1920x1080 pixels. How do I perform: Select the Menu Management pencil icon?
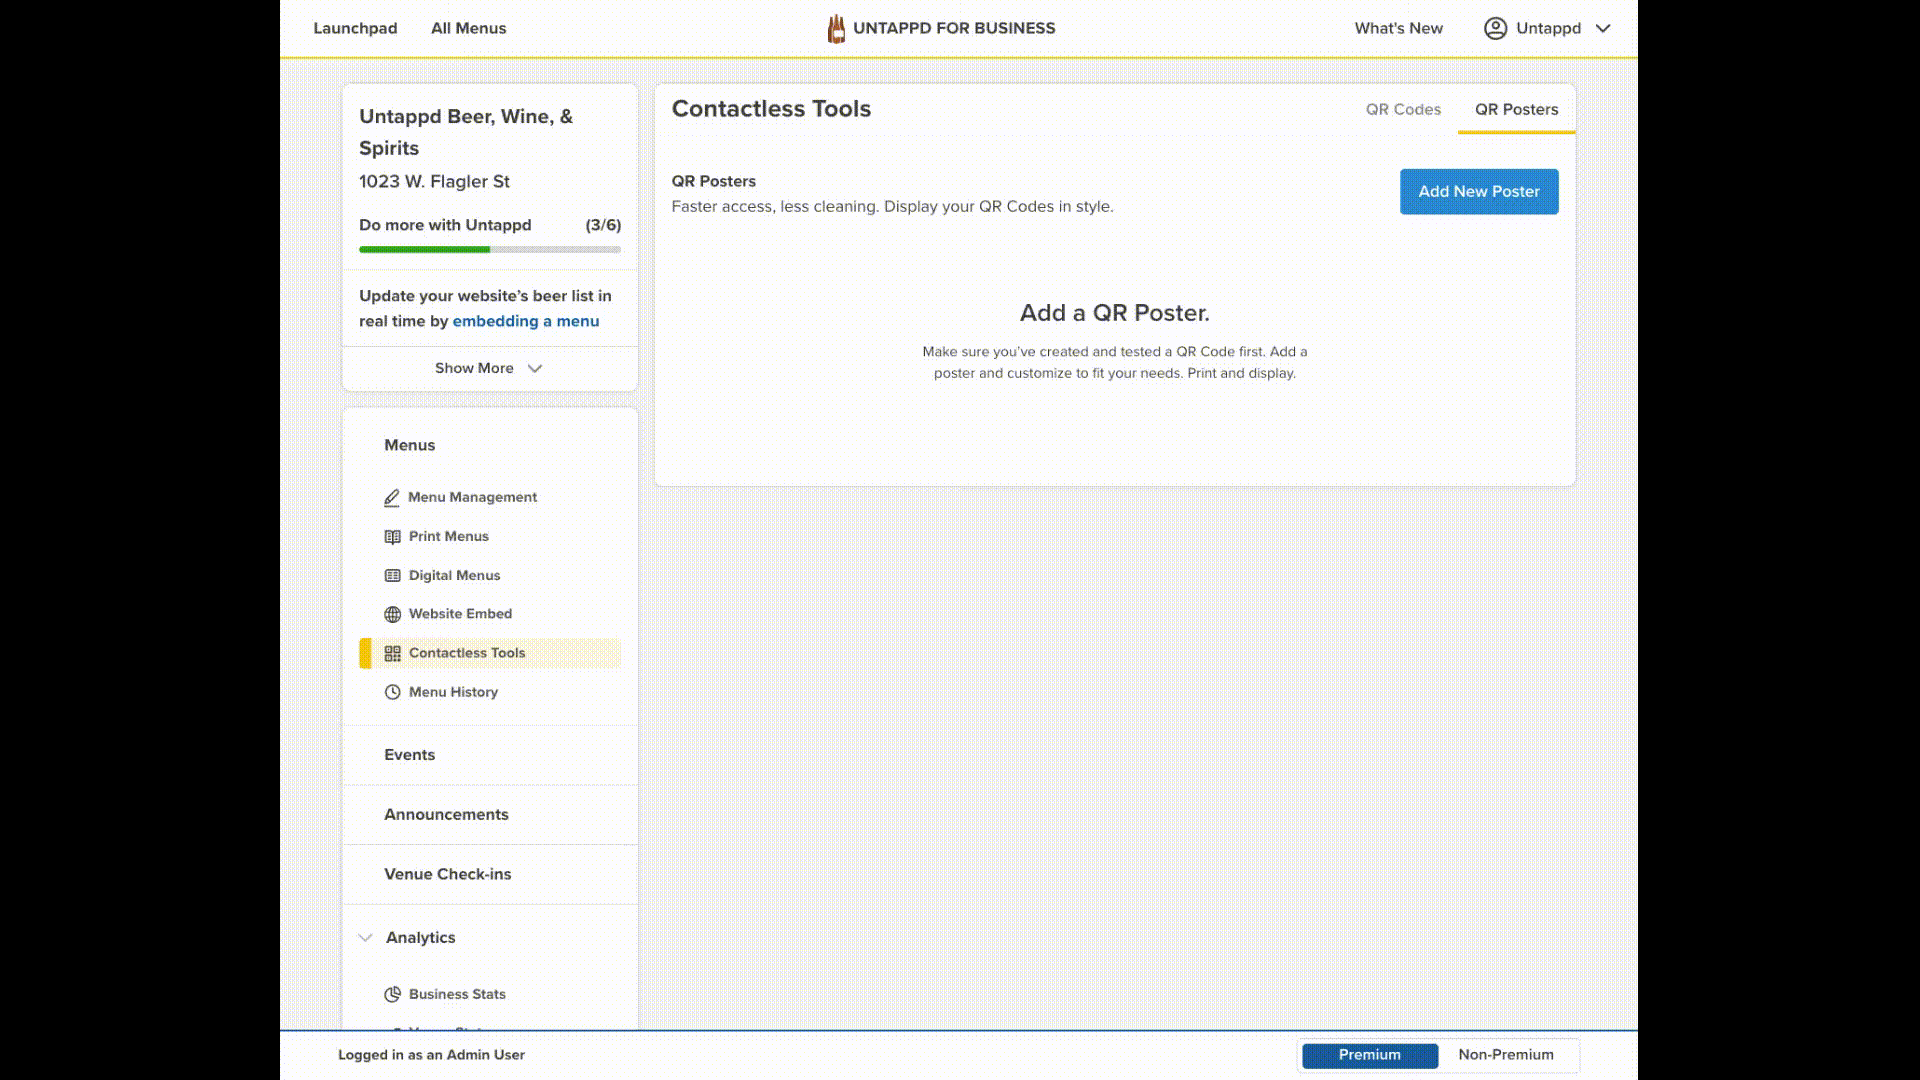click(392, 497)
